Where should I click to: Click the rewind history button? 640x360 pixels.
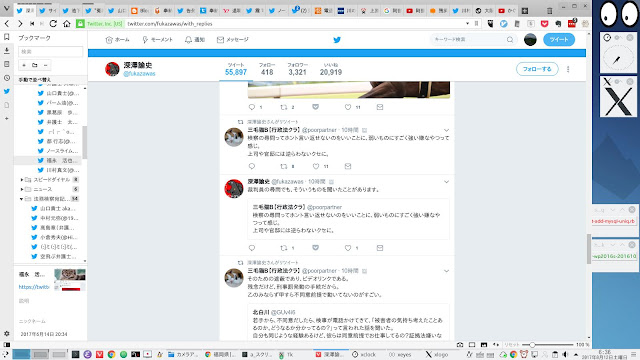click(32, 24)
